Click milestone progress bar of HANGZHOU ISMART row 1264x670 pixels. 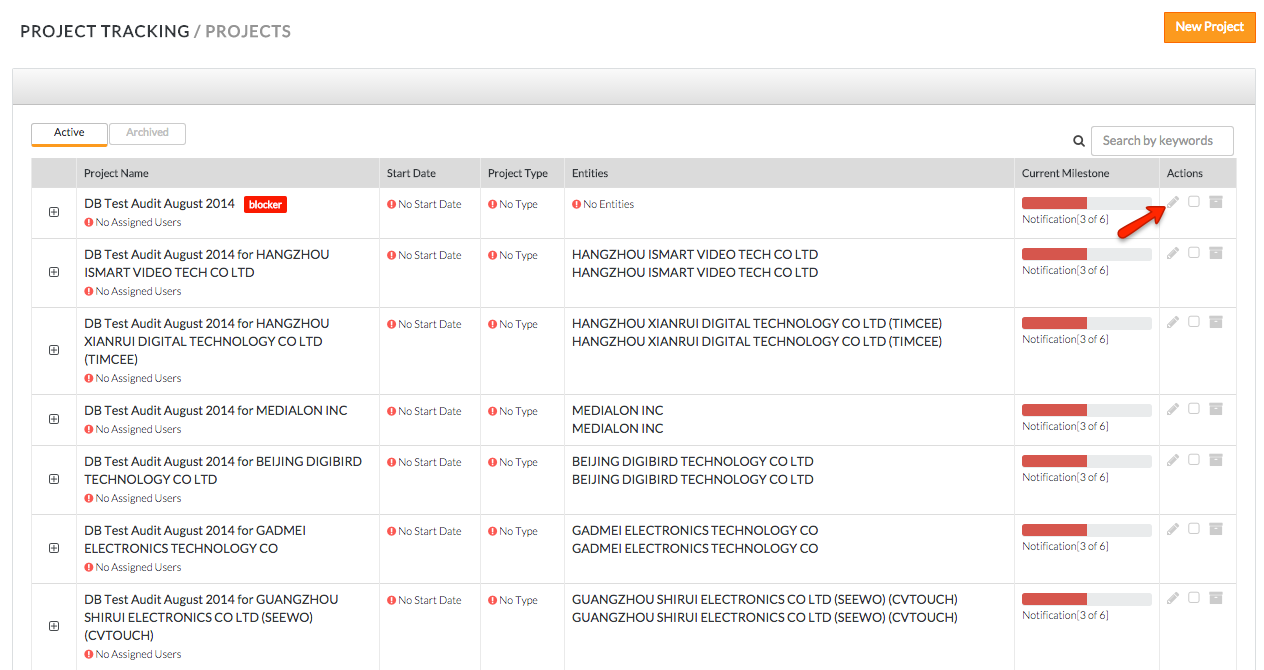pyautogui.click(x=1086, y=255)
